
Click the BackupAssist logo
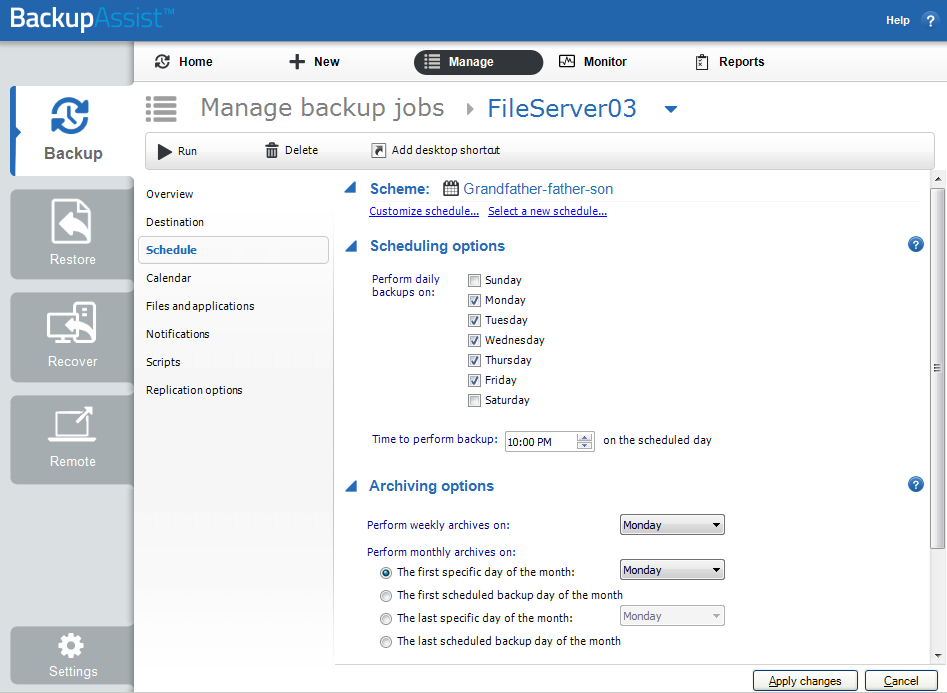[x=92, y=19]
